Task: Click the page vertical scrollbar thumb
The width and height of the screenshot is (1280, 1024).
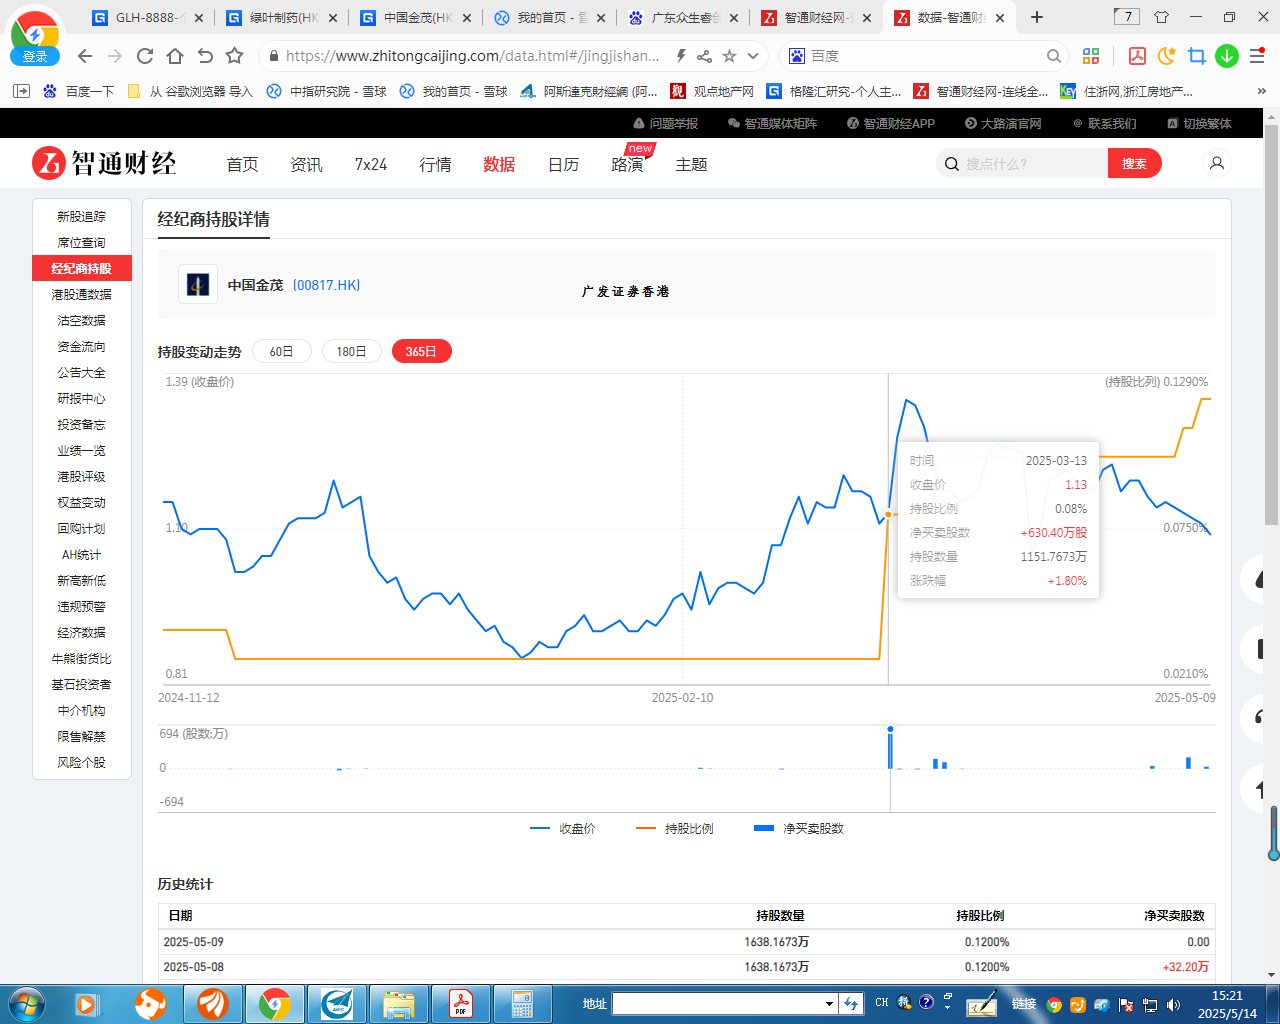Action: (x=1272, y=325)
